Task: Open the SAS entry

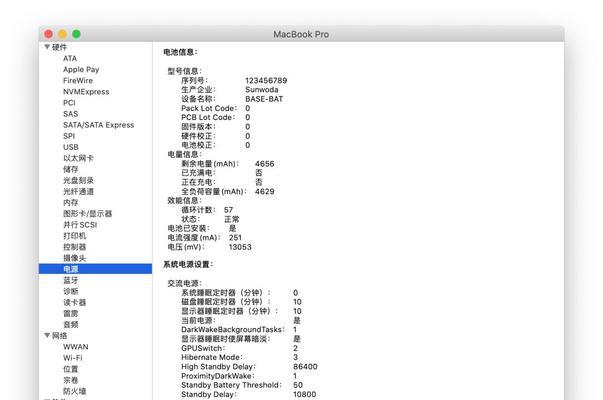Action: tap(71, 114)
